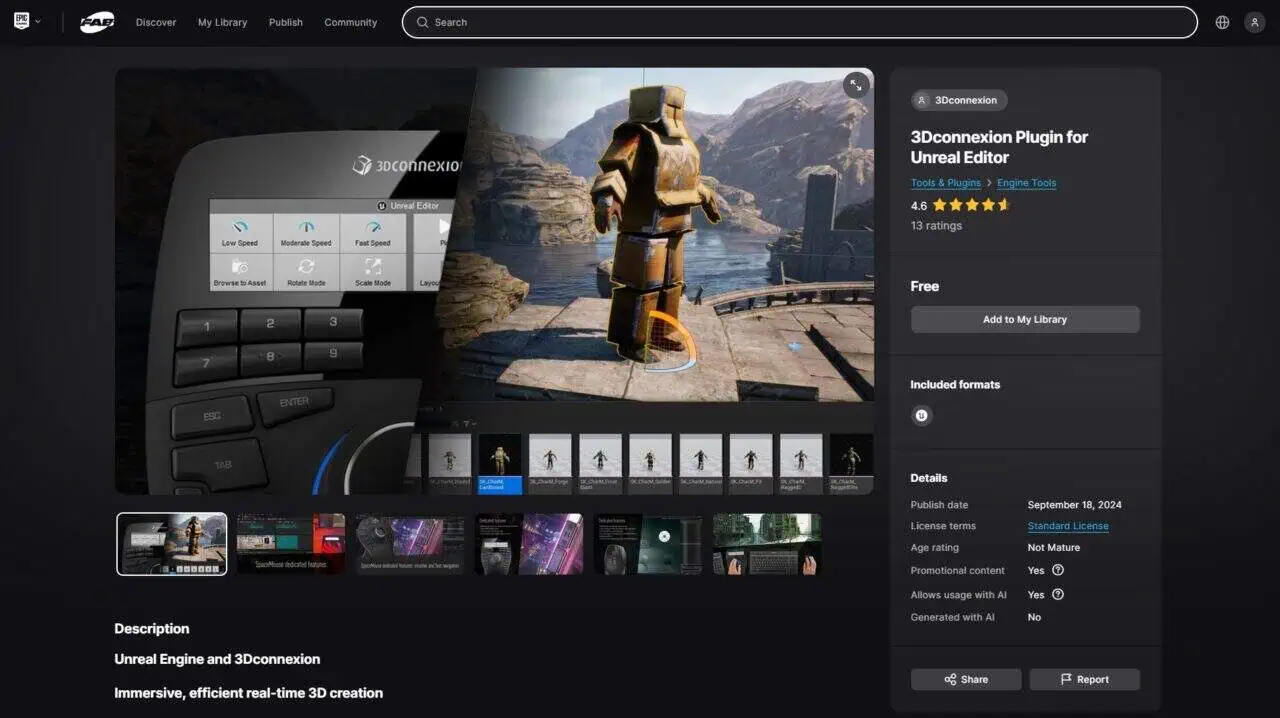Click the large robot preview image
Screen dimensions: 1280x718
click(x=494, y=281)
